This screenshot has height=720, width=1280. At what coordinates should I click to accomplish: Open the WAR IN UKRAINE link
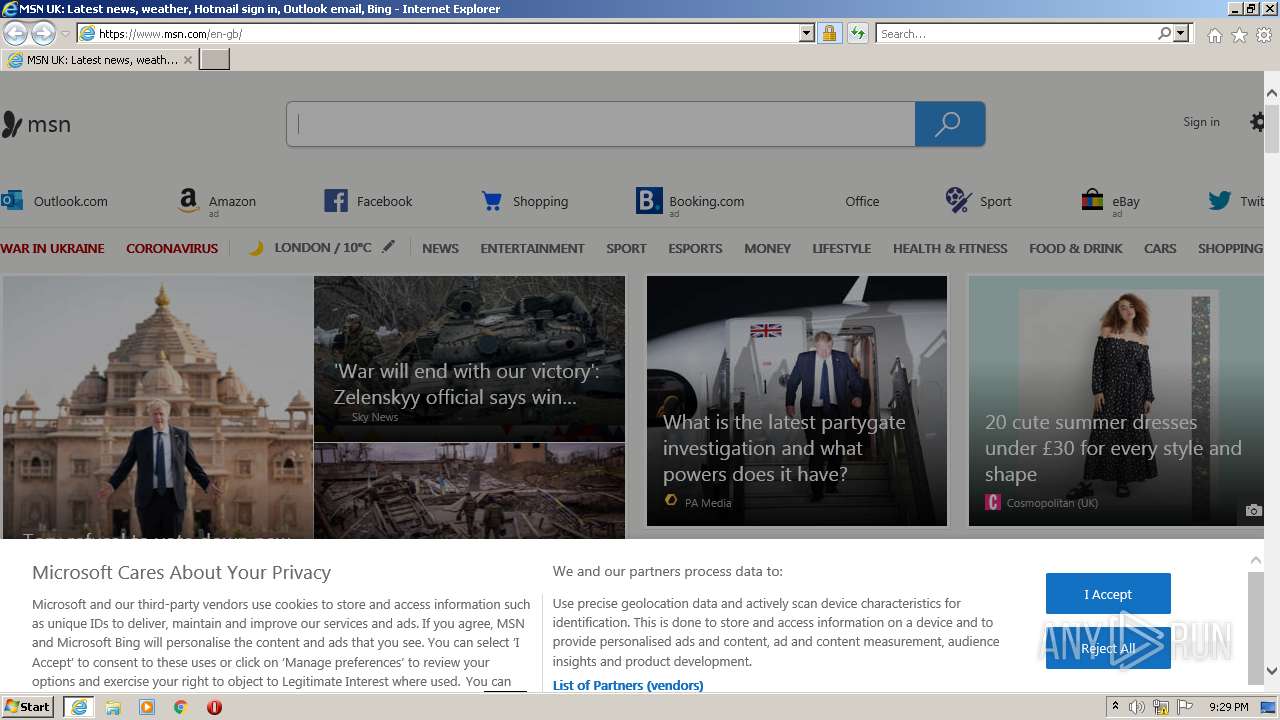pos(52,248)
